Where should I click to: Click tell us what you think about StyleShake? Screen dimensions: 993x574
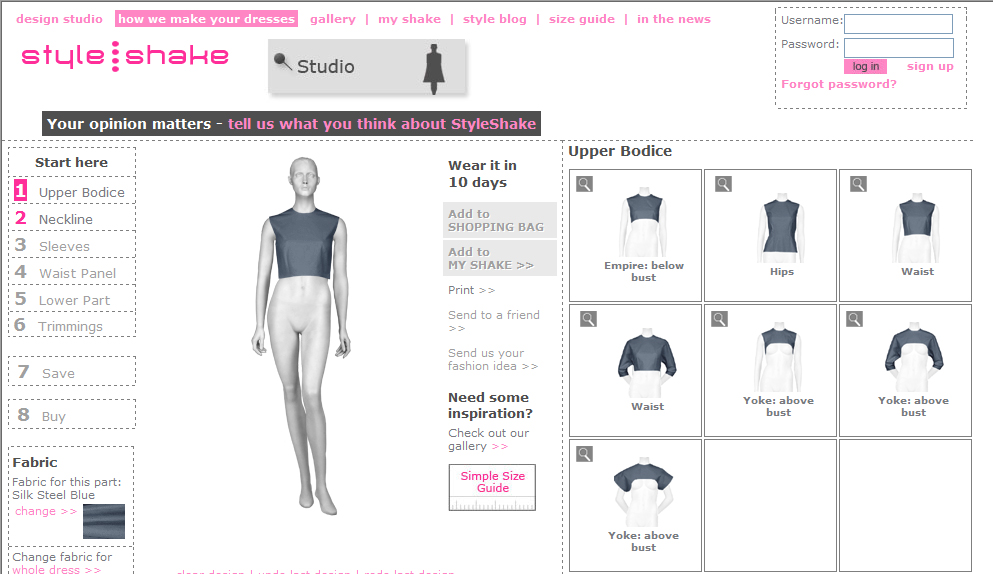pos(382,124)
